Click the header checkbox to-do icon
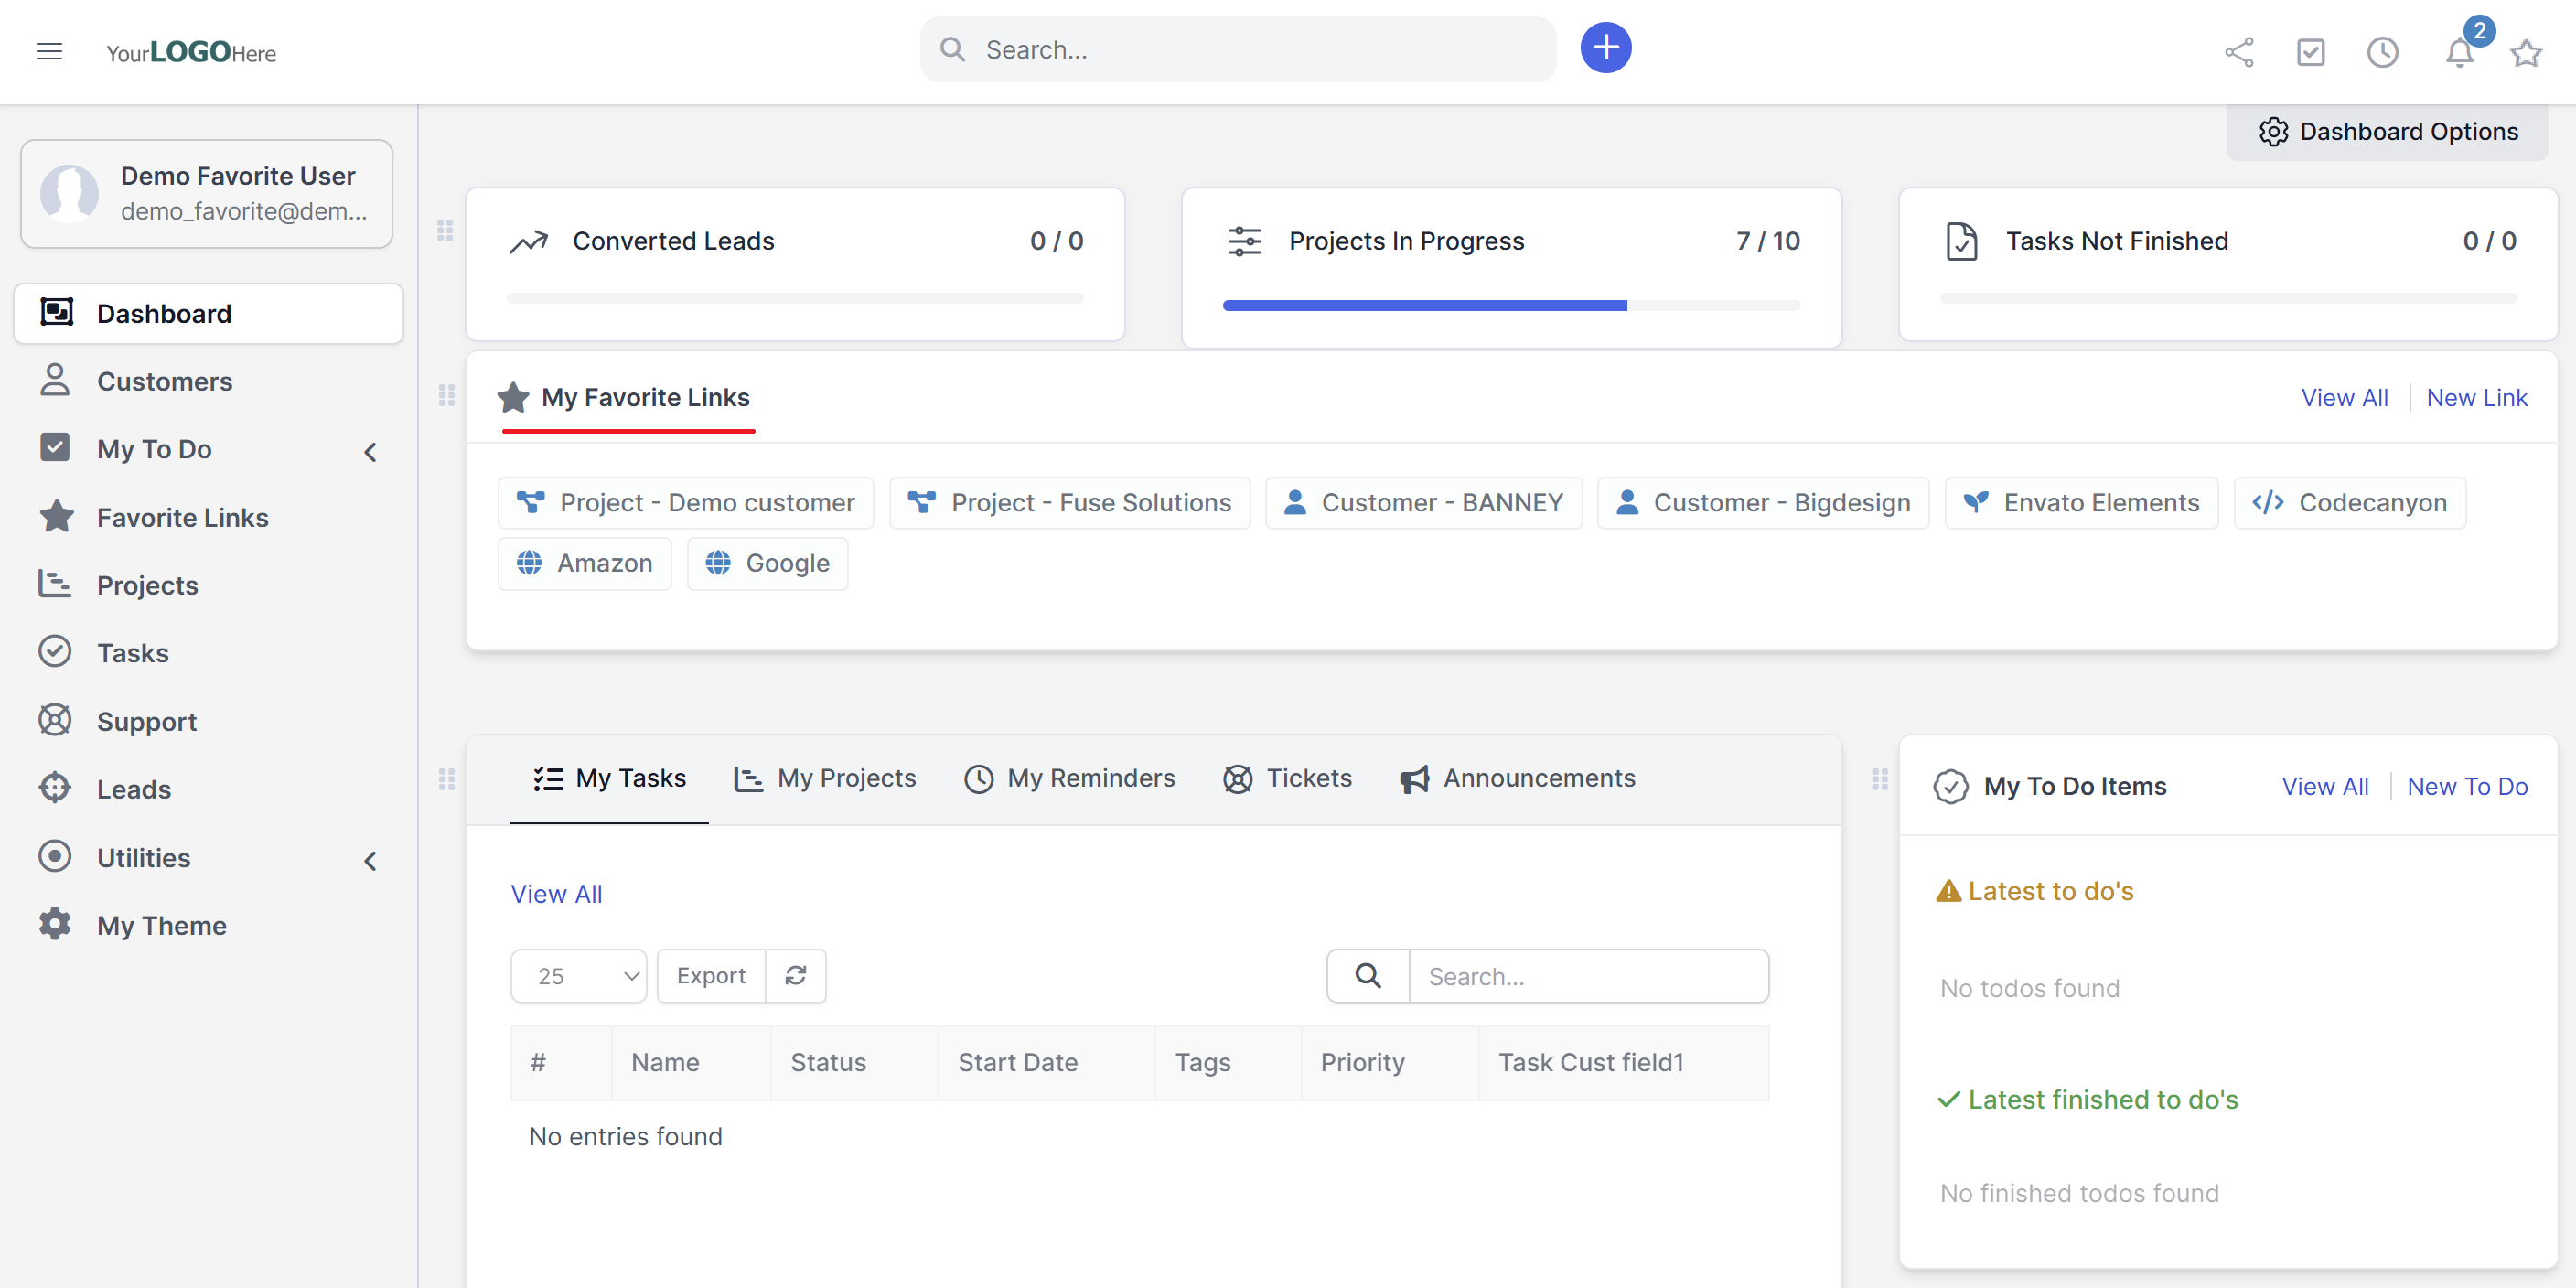 (2310, 52)
